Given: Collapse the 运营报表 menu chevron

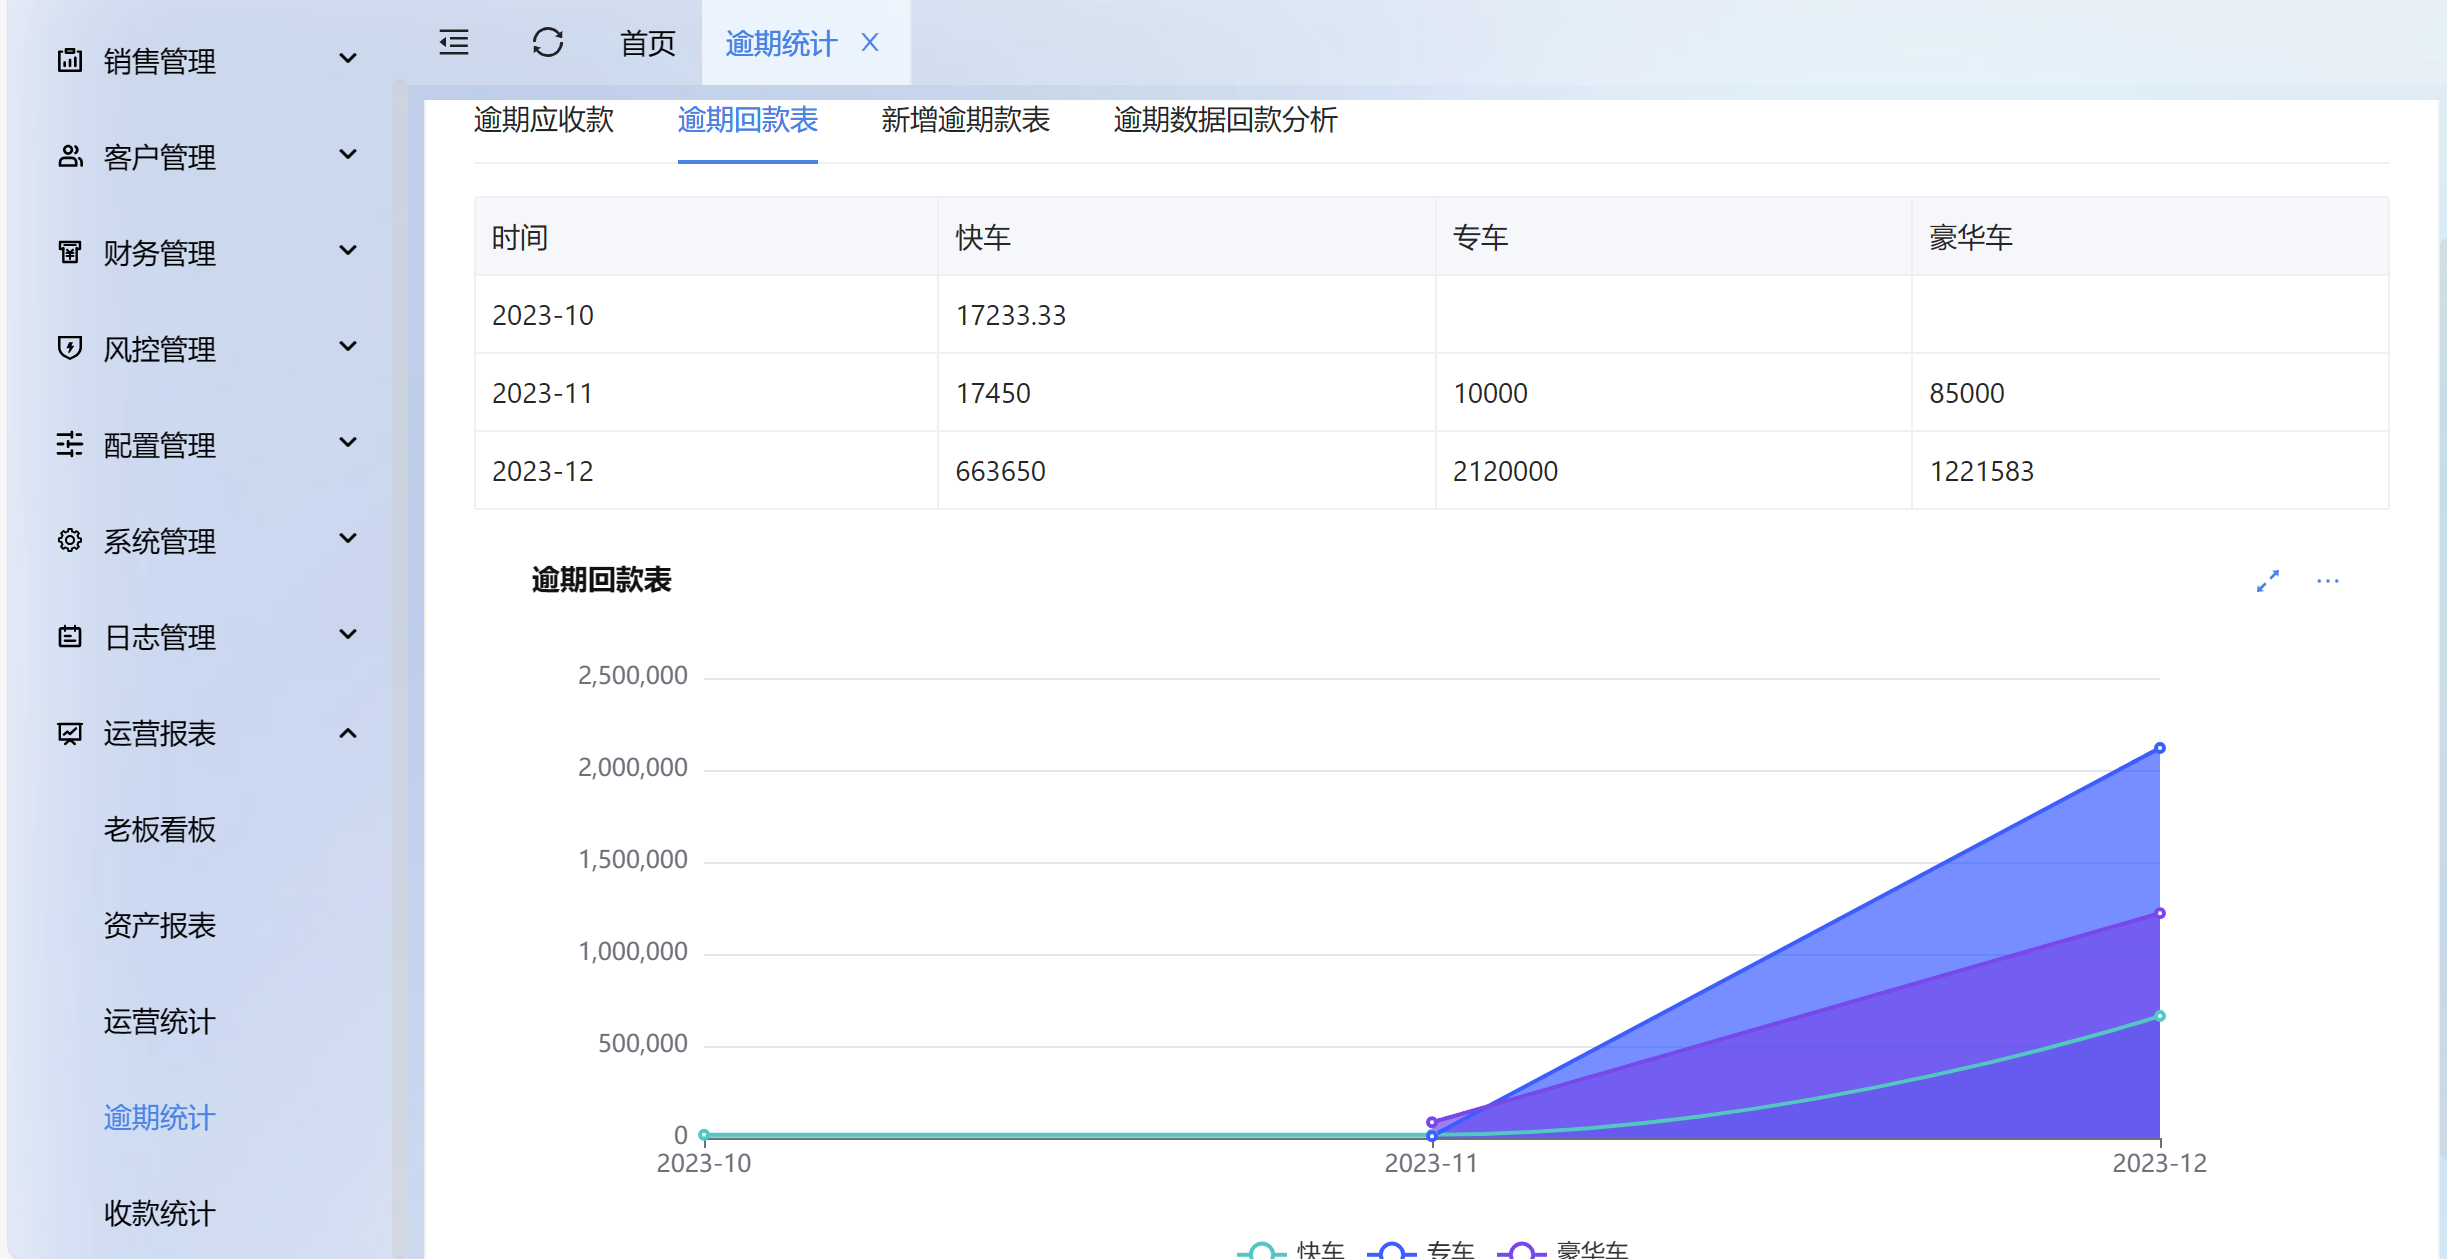Looking at the screenshot, I should [348, 733].
